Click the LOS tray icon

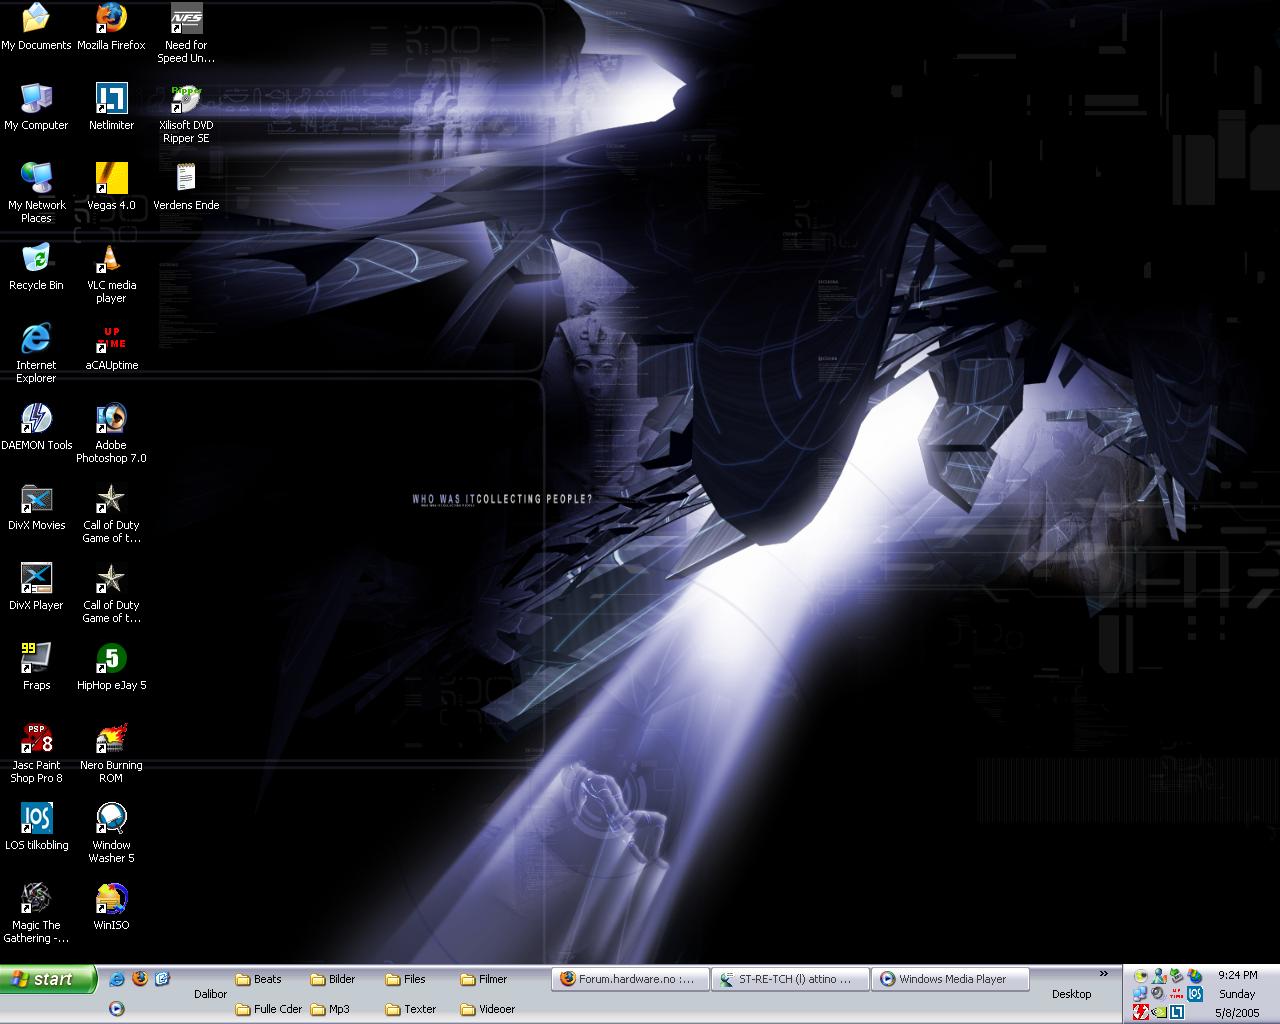(x=1195, y=994)
